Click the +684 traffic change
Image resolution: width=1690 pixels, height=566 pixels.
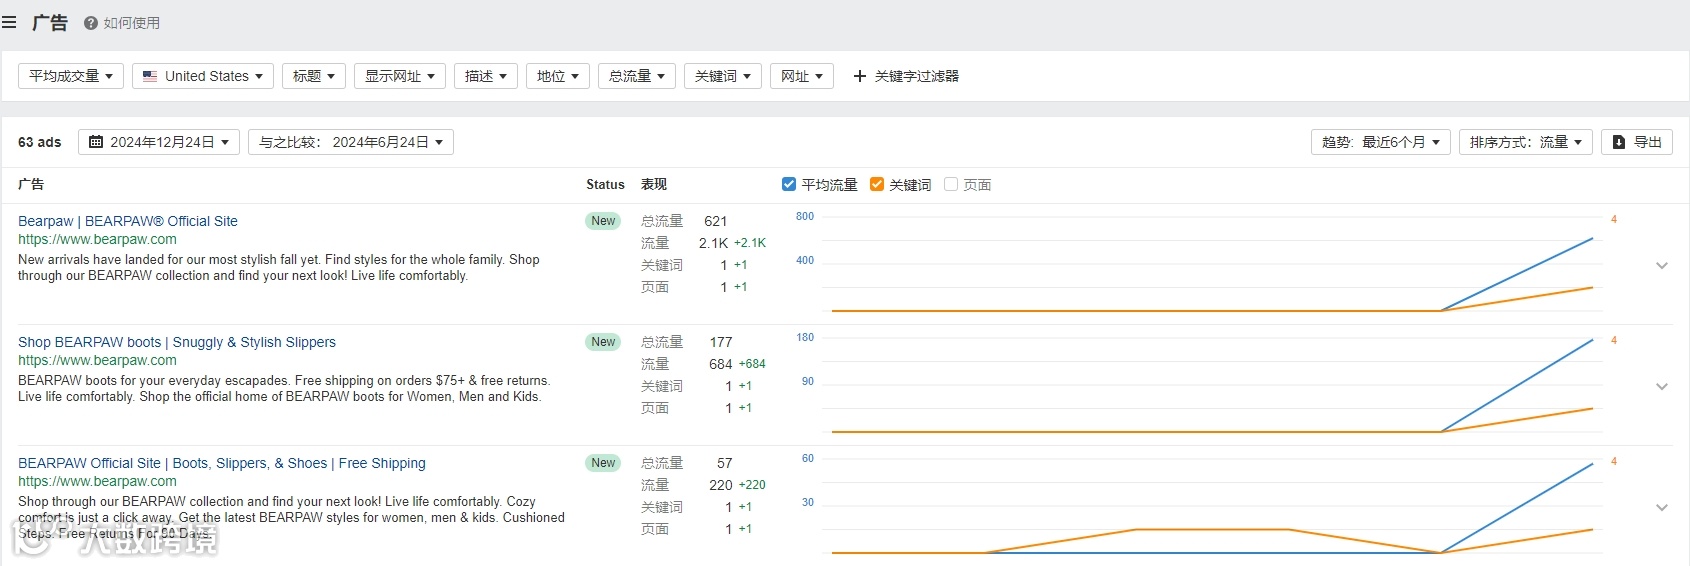(x=752, y=364)
